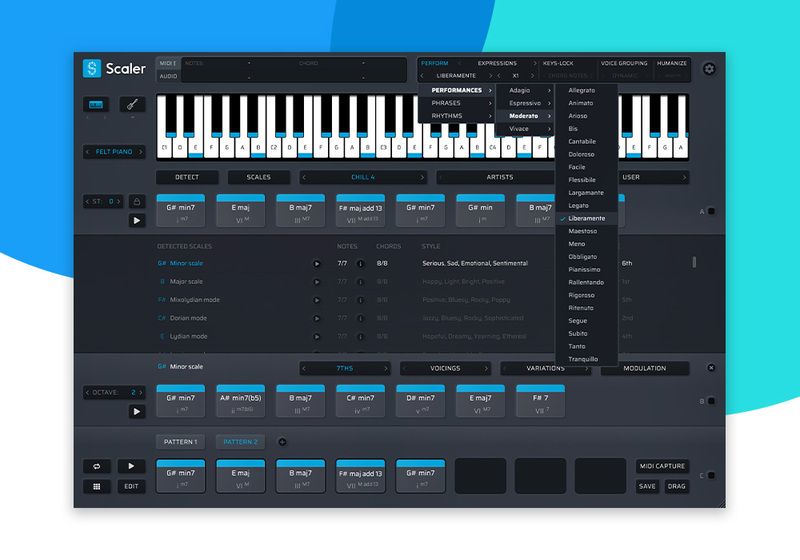The image size is (800, 560).
Task: Play section A chord progression
Action: click(x=137, y=220)
